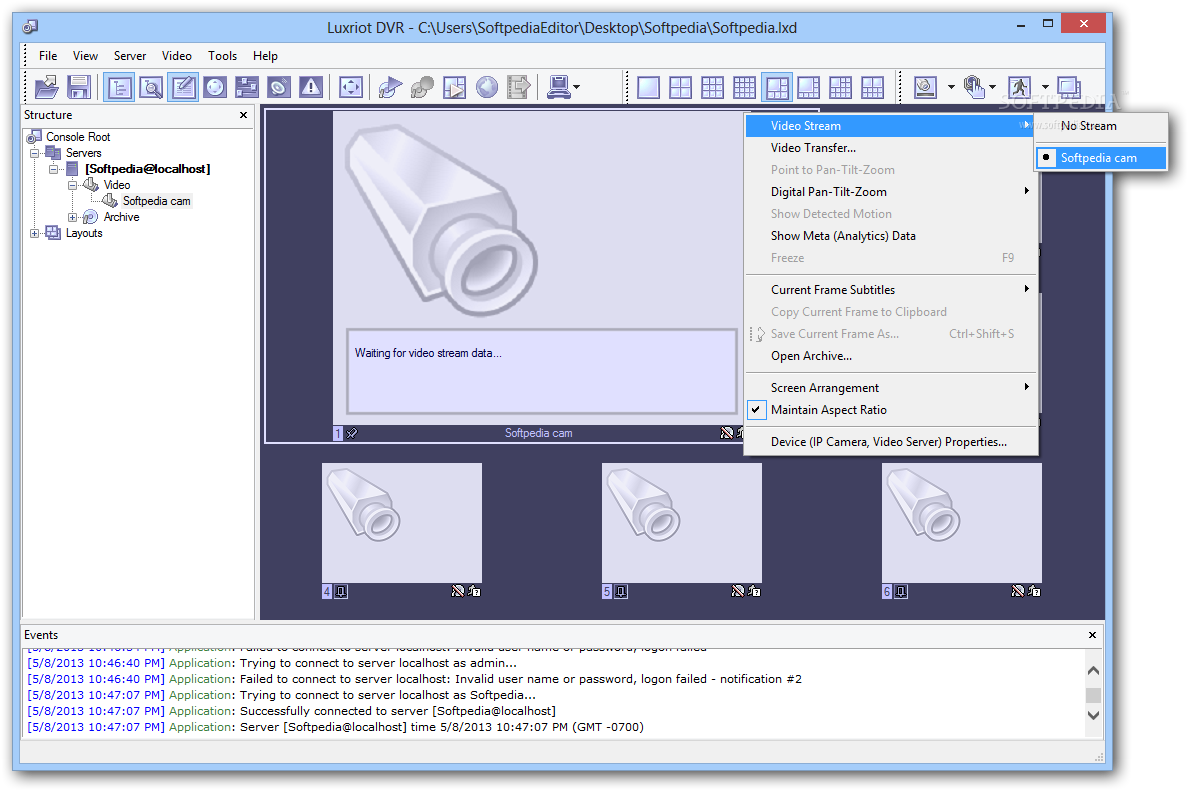The image size is (1189, 791).
Task: Select the 2x2 grid screen layout
Action: point(680,88)
